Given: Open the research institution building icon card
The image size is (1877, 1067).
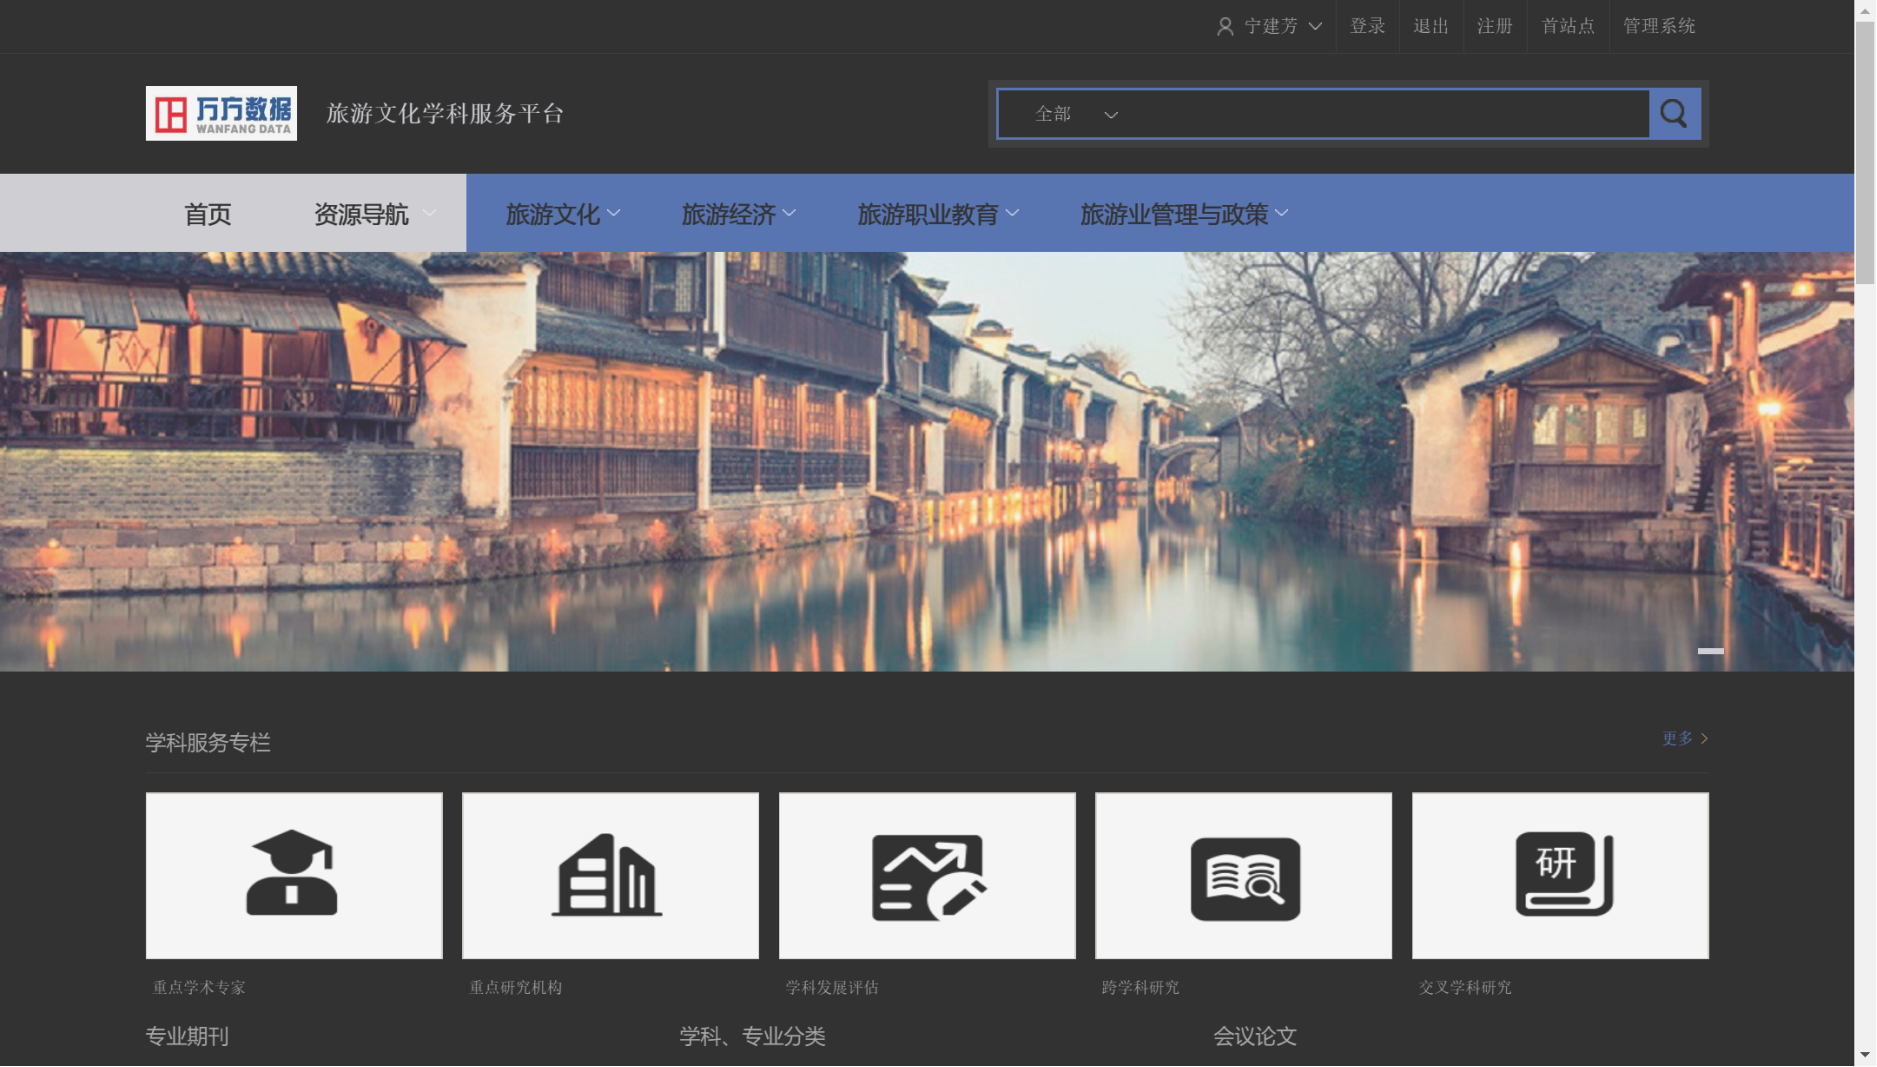Looking at the screenshot, I should (610, 876).
